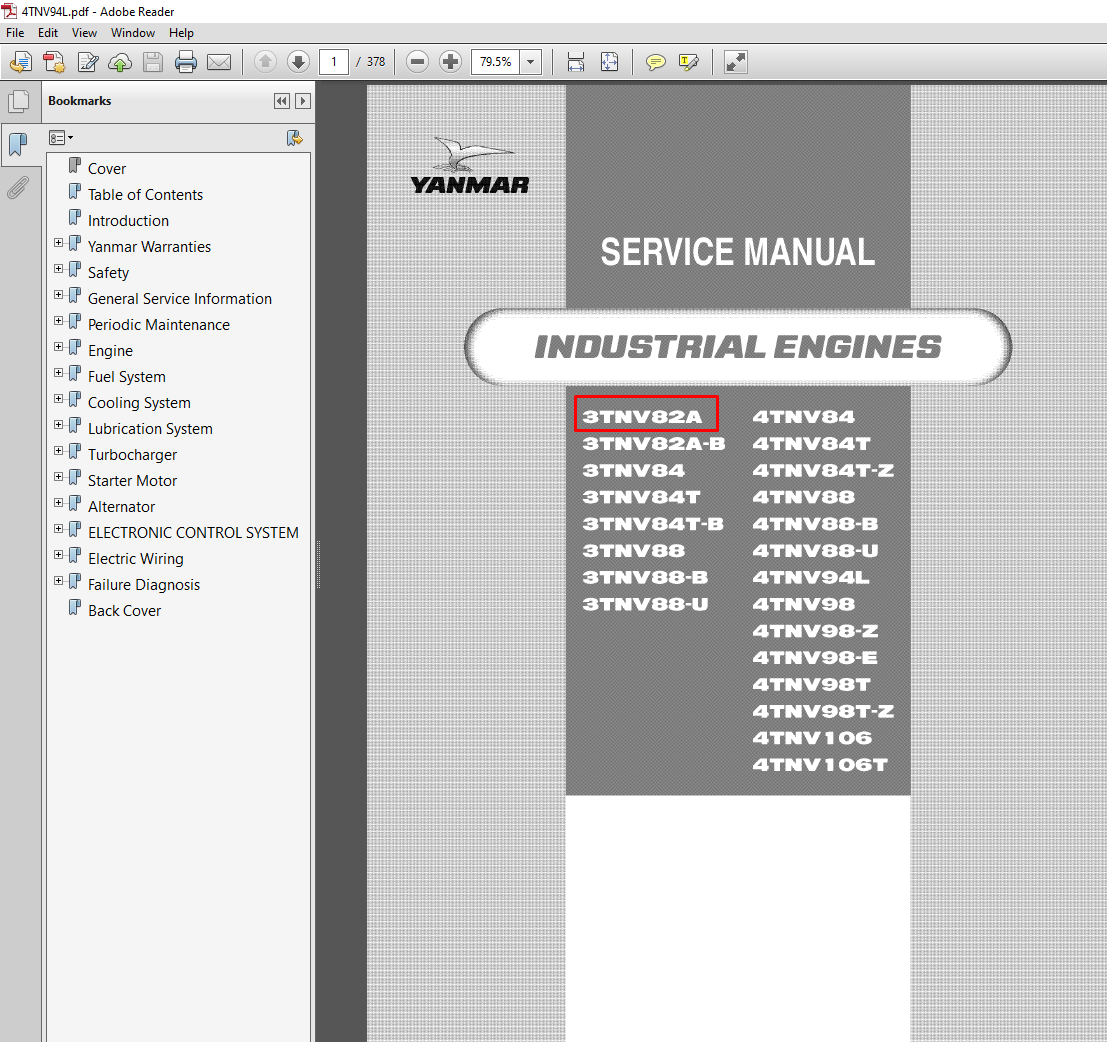
Task: Select the Engine bookmark label
Action: coord(110,351)
